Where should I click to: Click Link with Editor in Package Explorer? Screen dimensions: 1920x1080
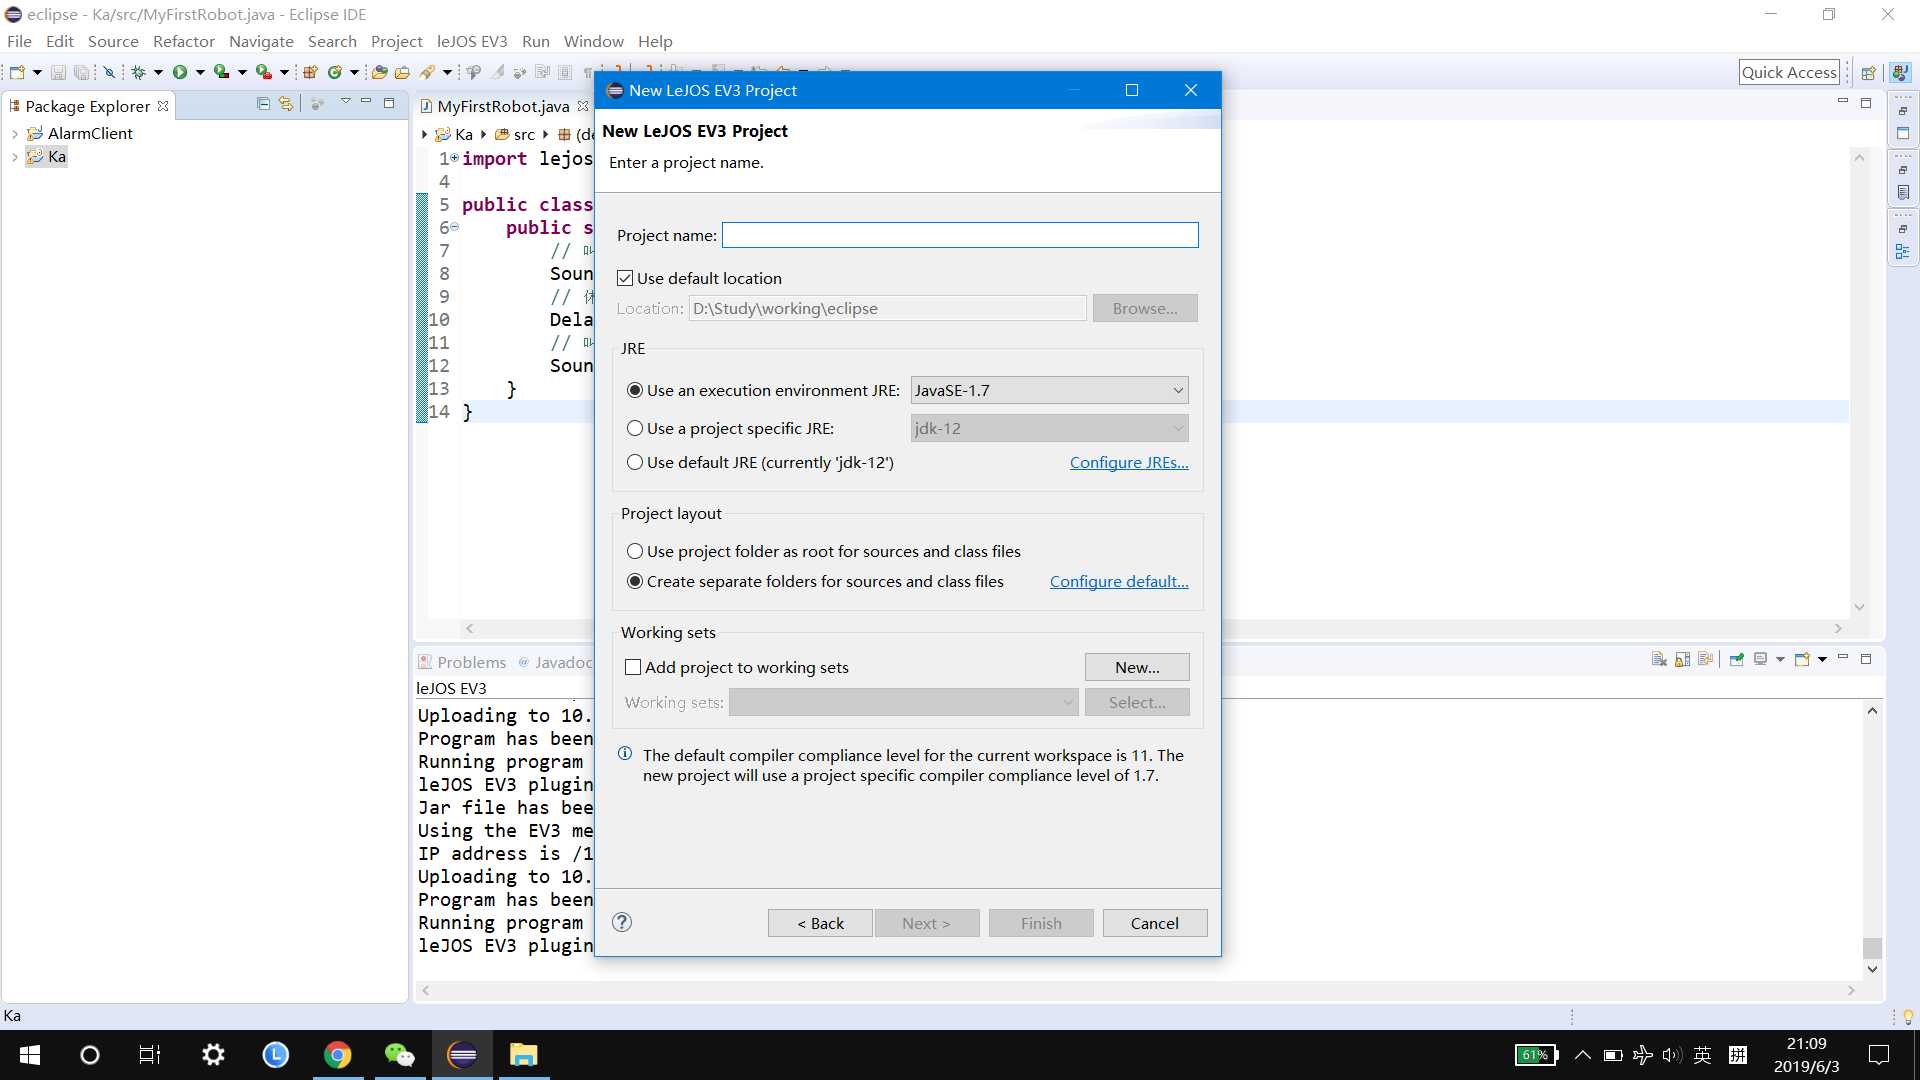click(x=286, y=103)
